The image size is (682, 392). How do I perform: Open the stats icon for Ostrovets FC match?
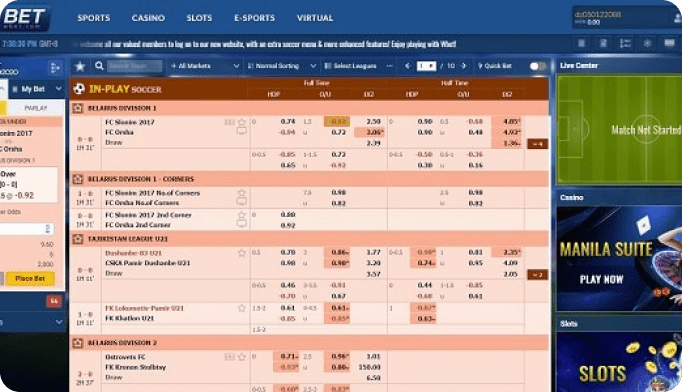click(x=230, y=357)
